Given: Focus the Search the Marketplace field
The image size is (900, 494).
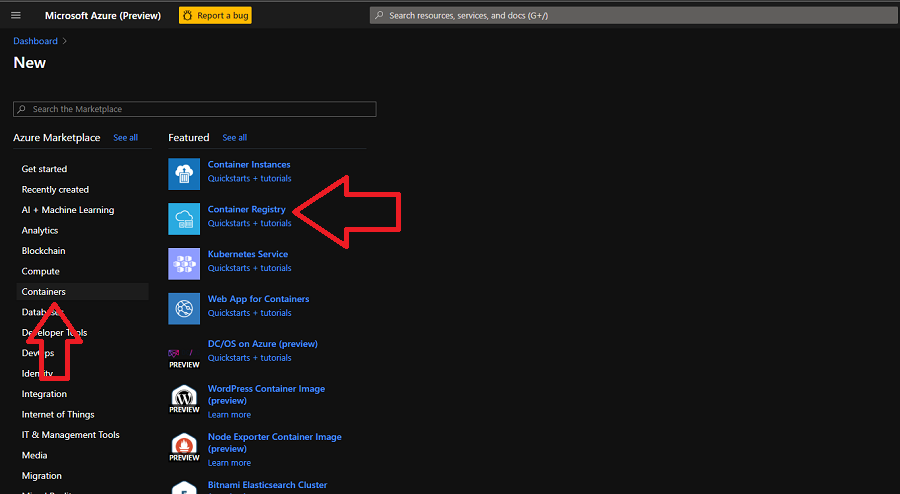Looking at the screenshot, I should (195, 109).
